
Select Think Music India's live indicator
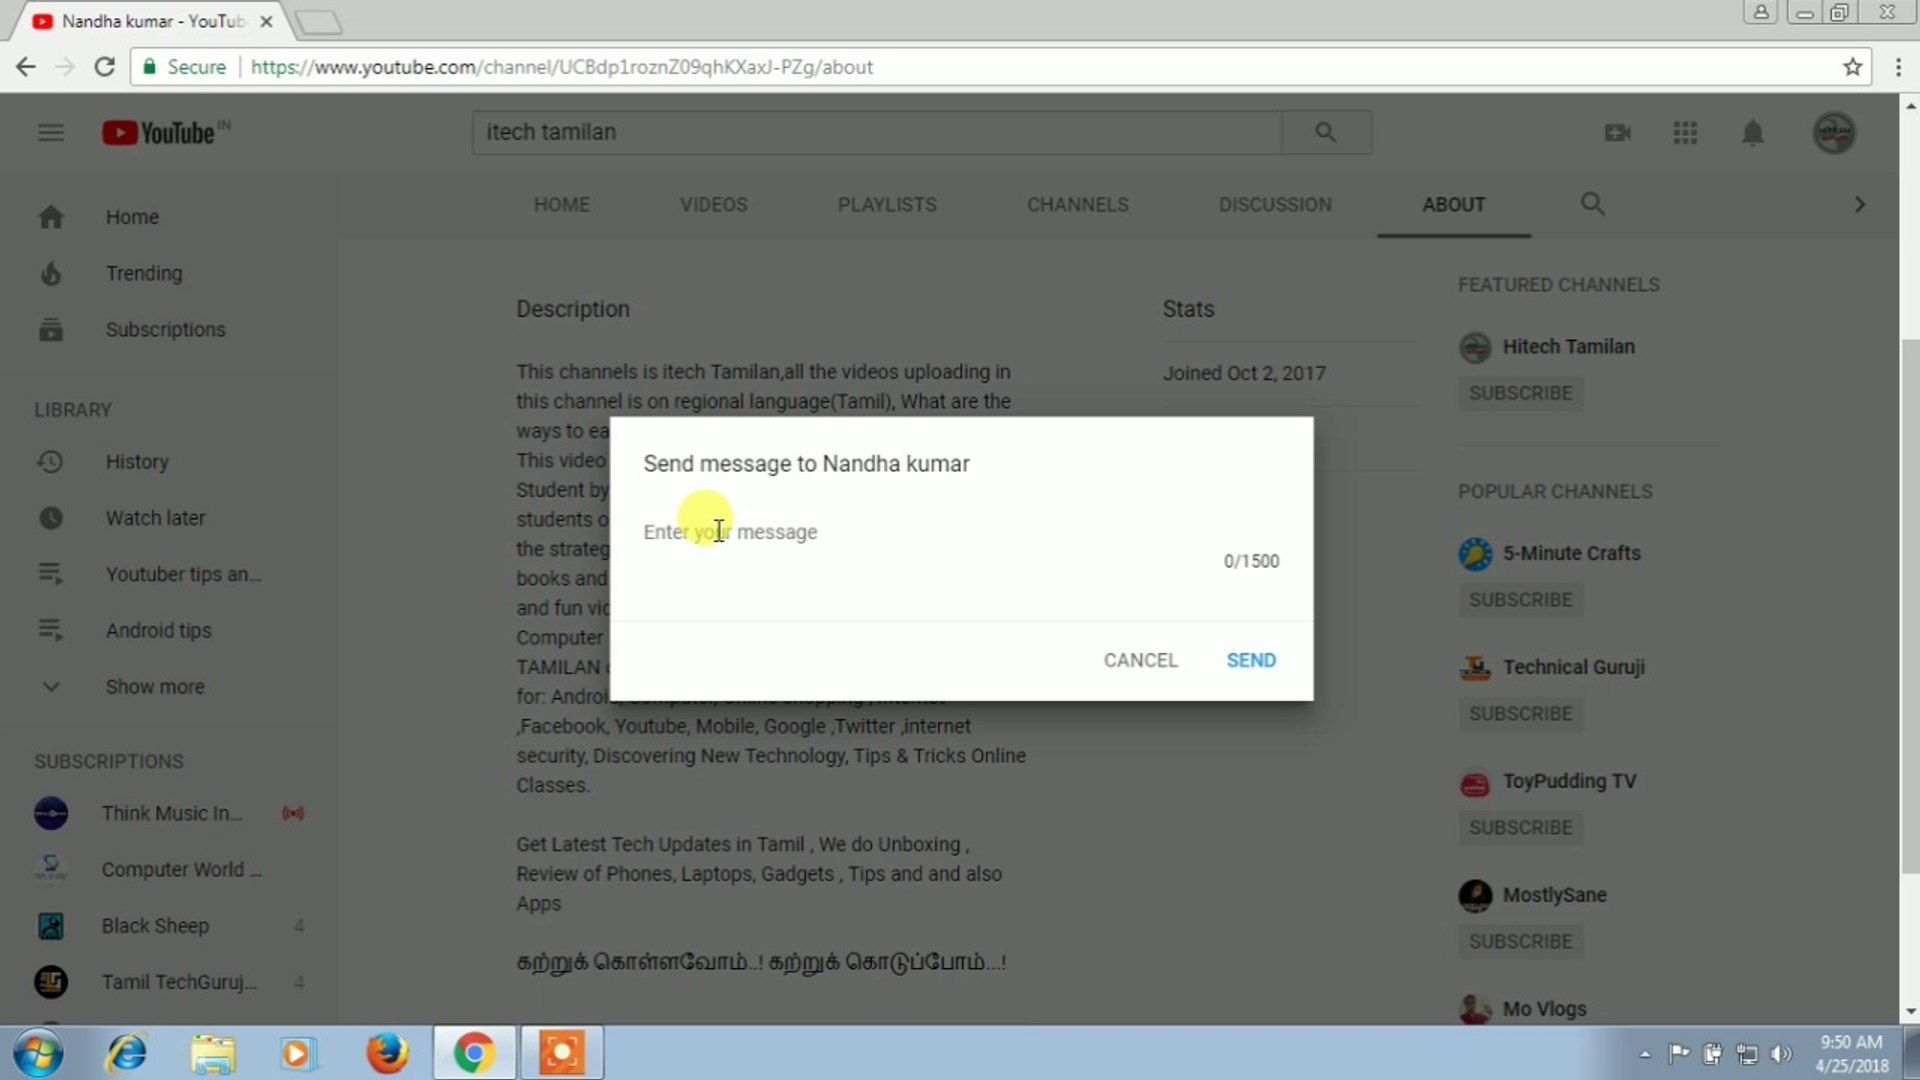coord(293,813)
